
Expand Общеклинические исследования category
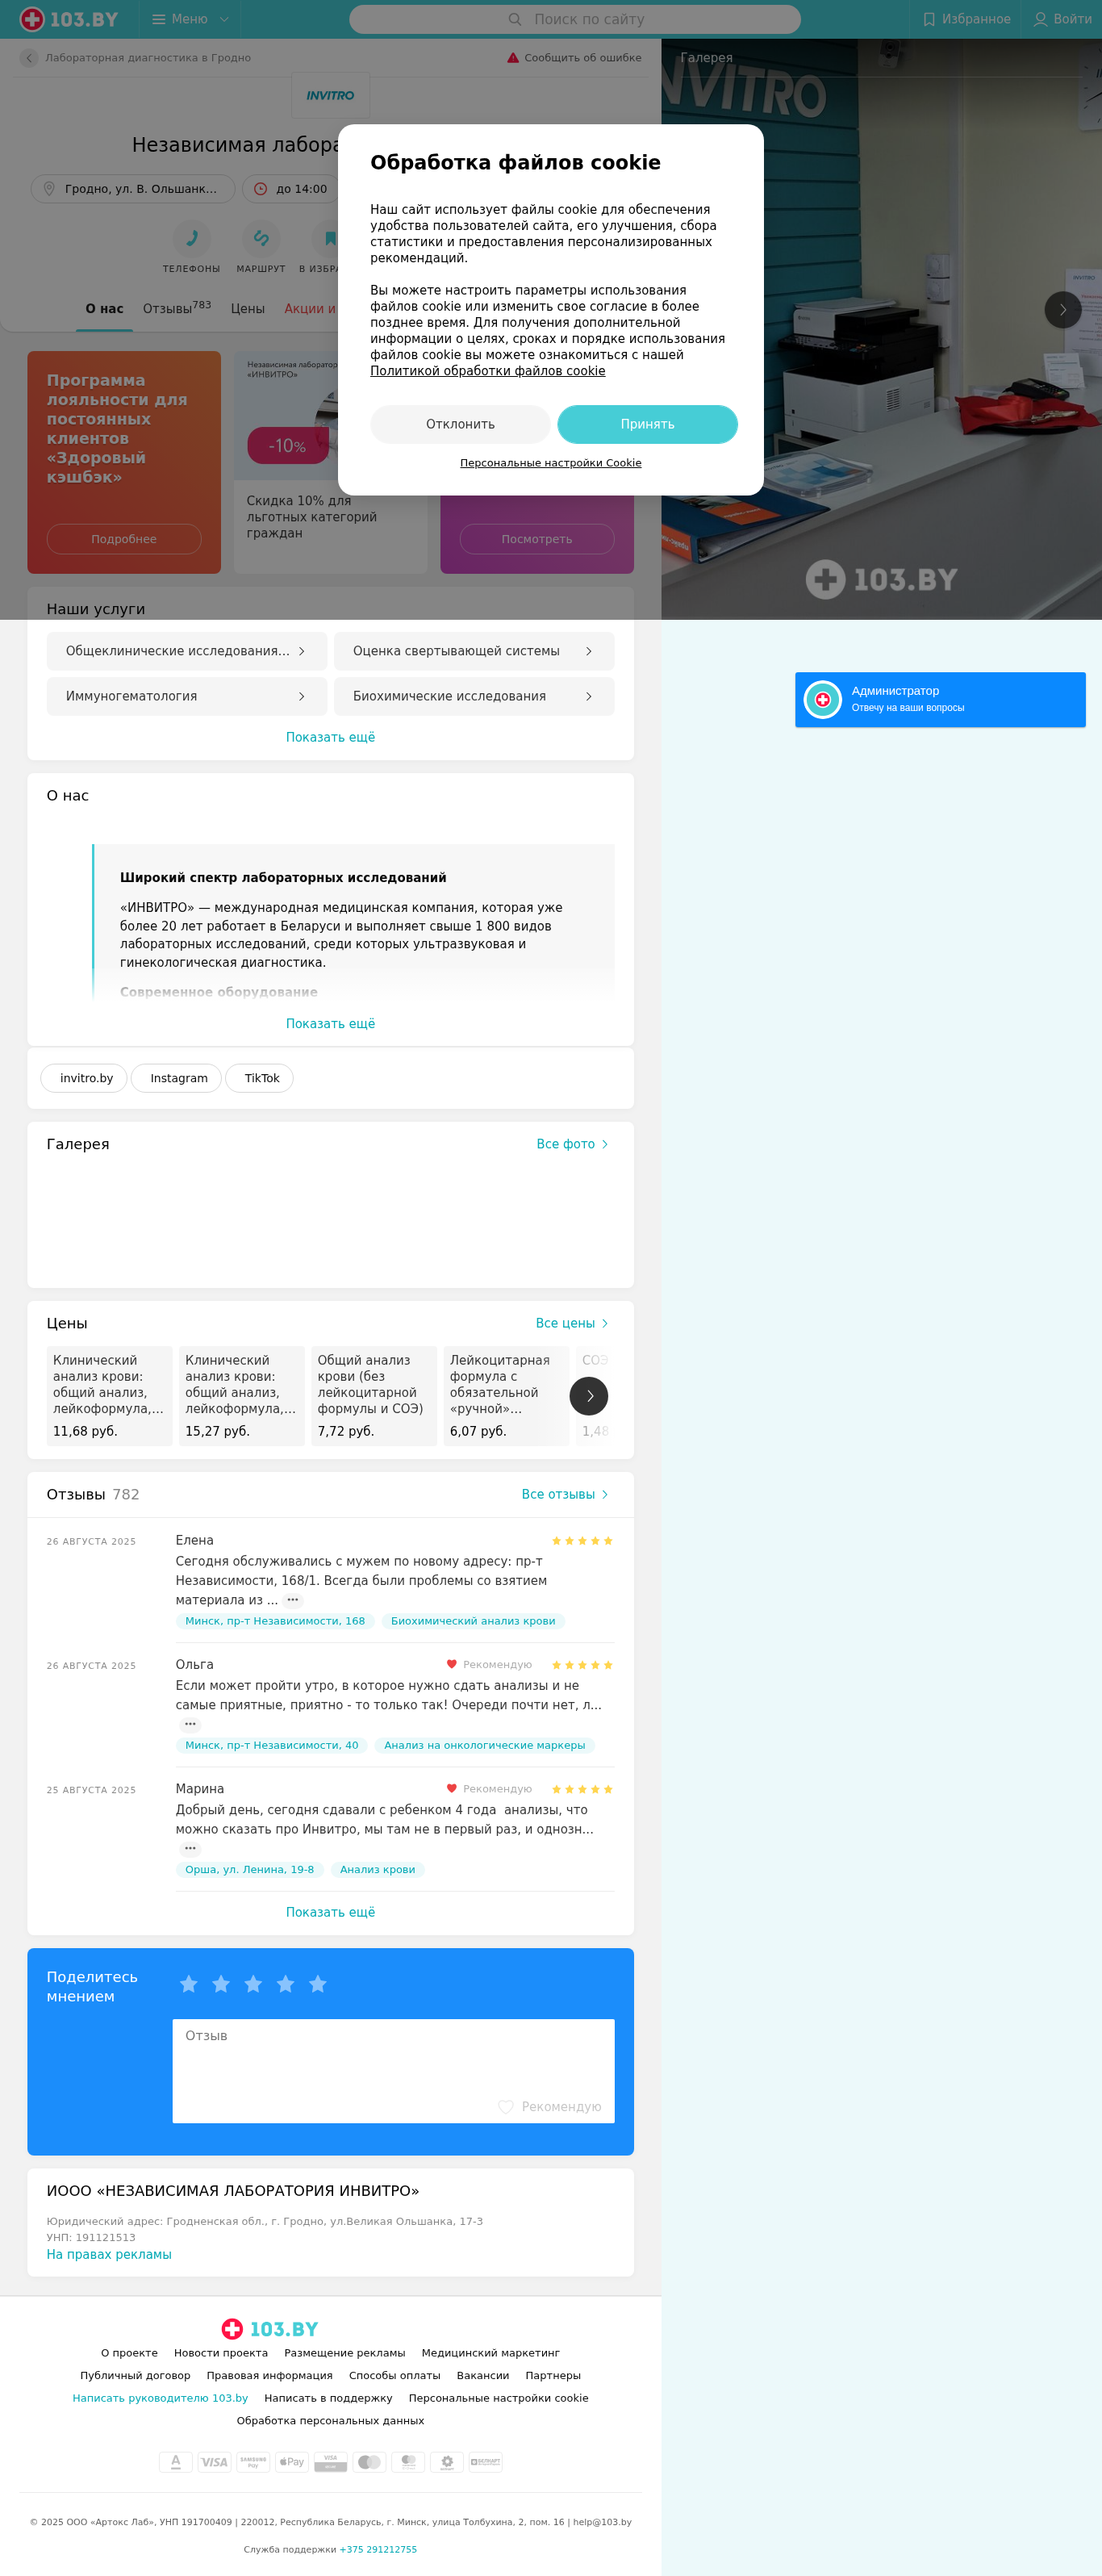coord(187,651)
